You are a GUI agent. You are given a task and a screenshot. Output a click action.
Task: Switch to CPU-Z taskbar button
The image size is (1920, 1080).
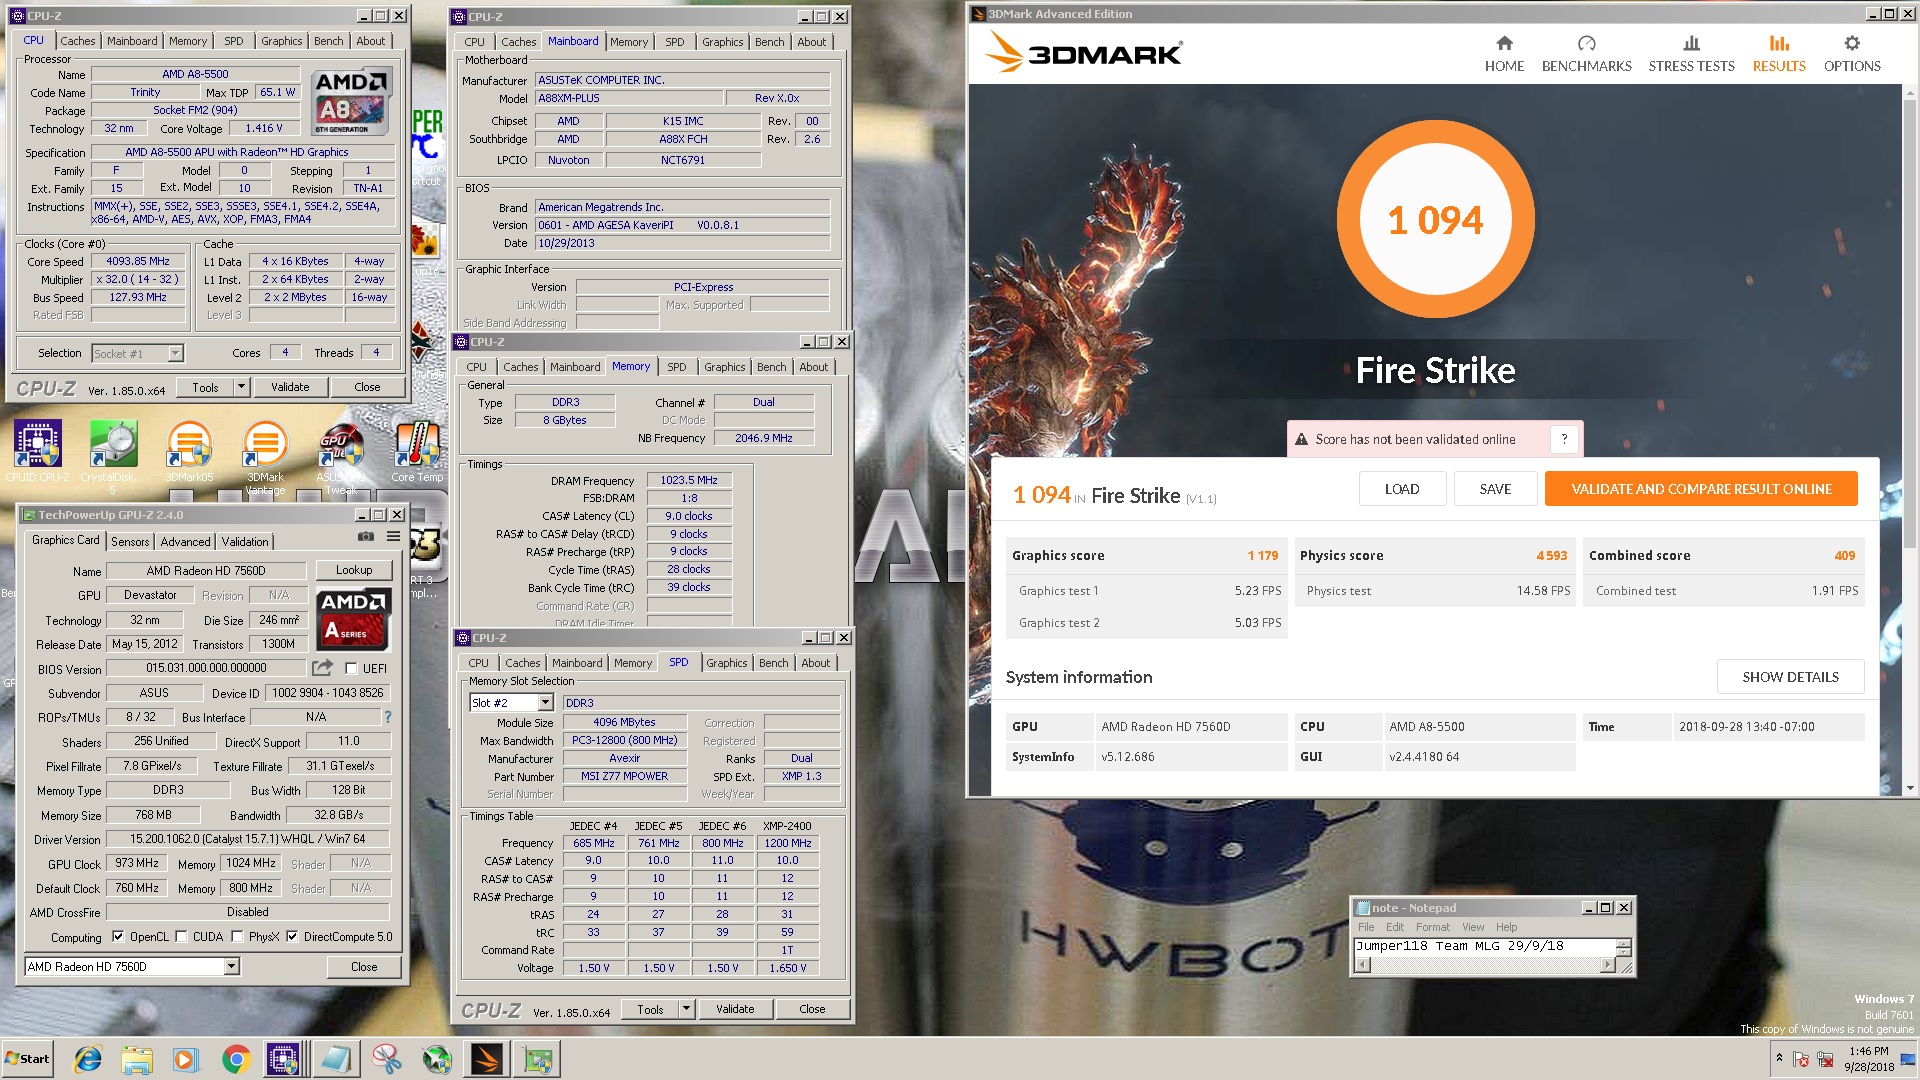pos(283,1059)
